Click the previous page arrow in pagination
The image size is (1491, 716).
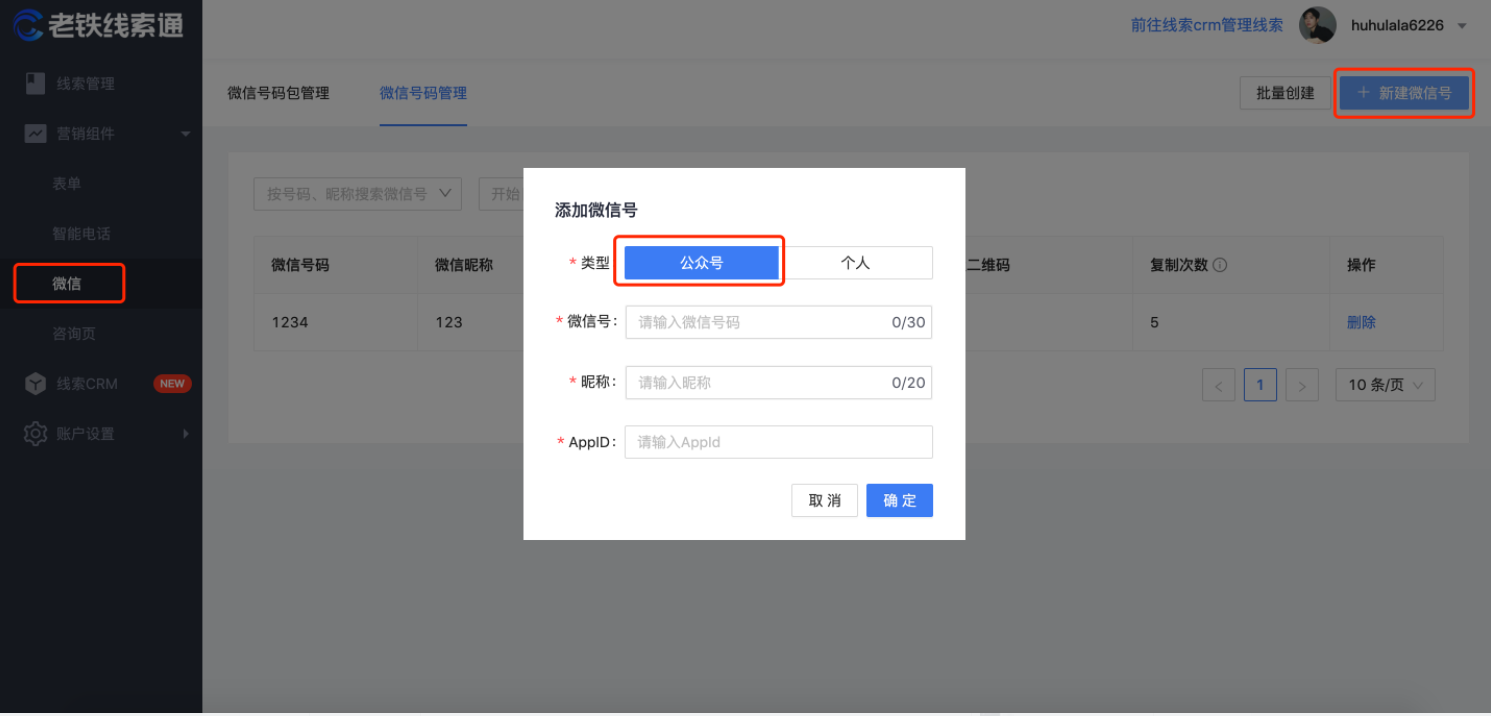pyautogui.click(x=1218, y=384)
